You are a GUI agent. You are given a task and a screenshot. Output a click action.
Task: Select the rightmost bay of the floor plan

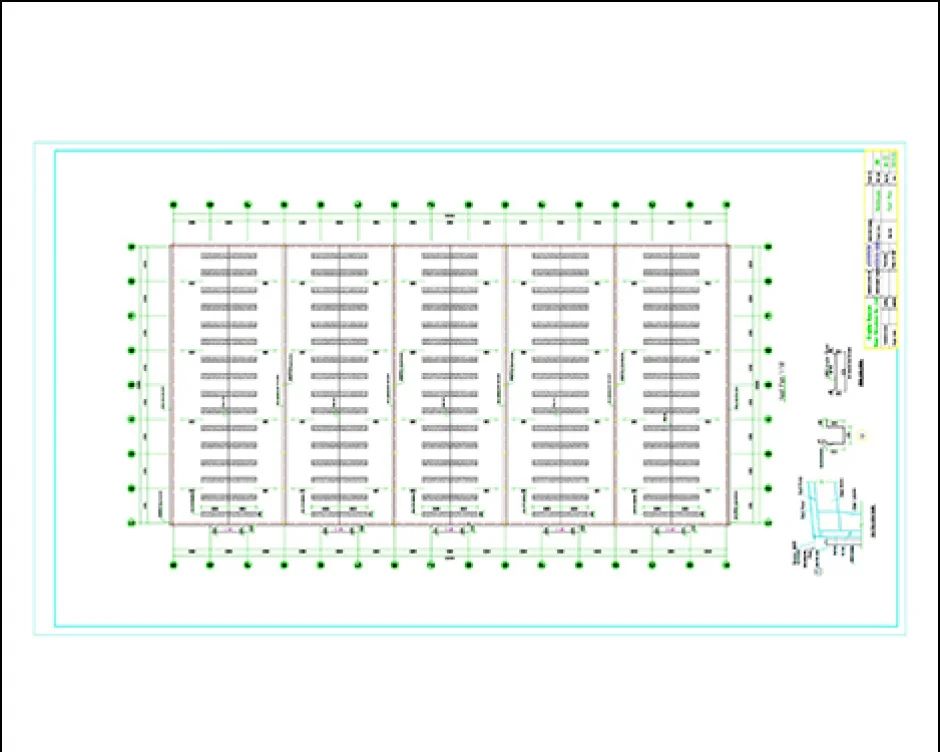(x=671, y=384)
